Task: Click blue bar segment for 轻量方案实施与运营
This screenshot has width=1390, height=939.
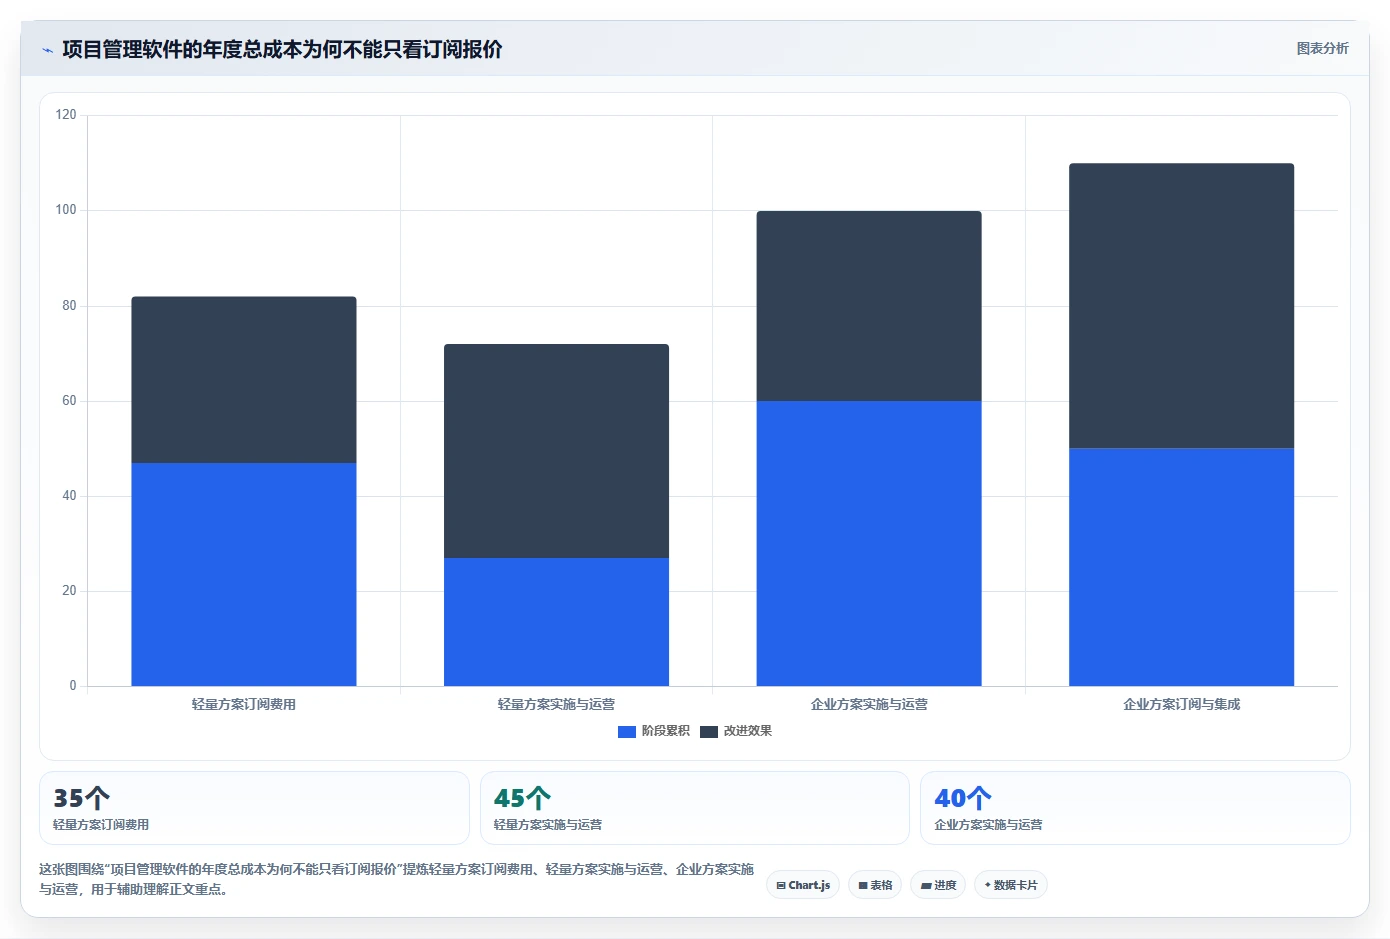Action: point(556,622)
